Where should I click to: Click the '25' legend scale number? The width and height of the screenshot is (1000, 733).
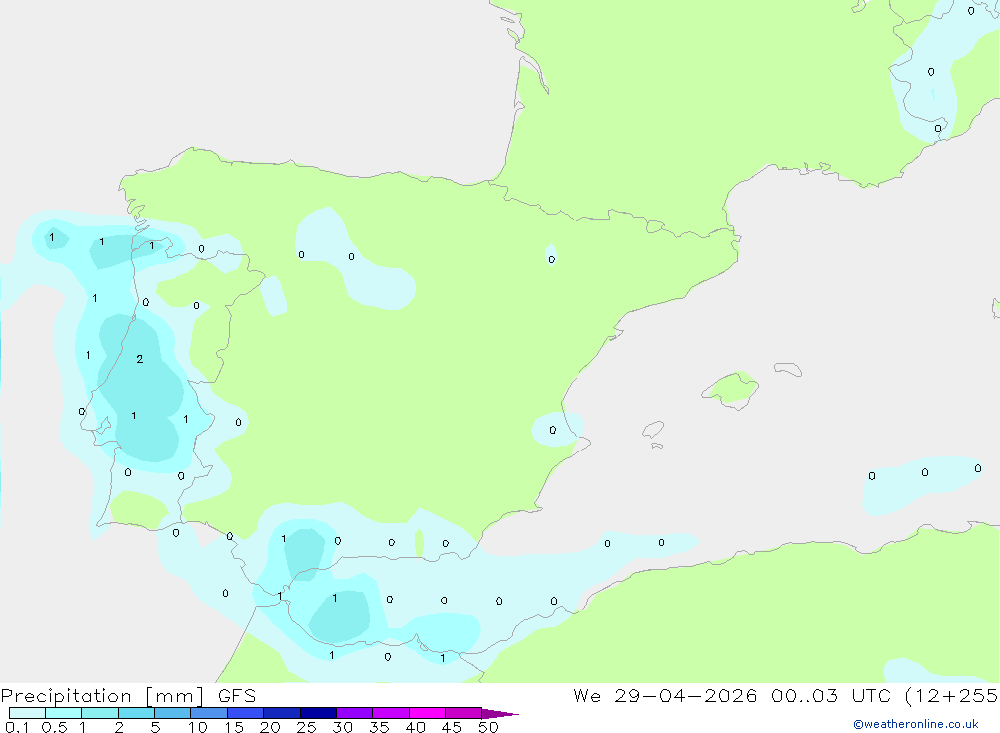[306, 727]
